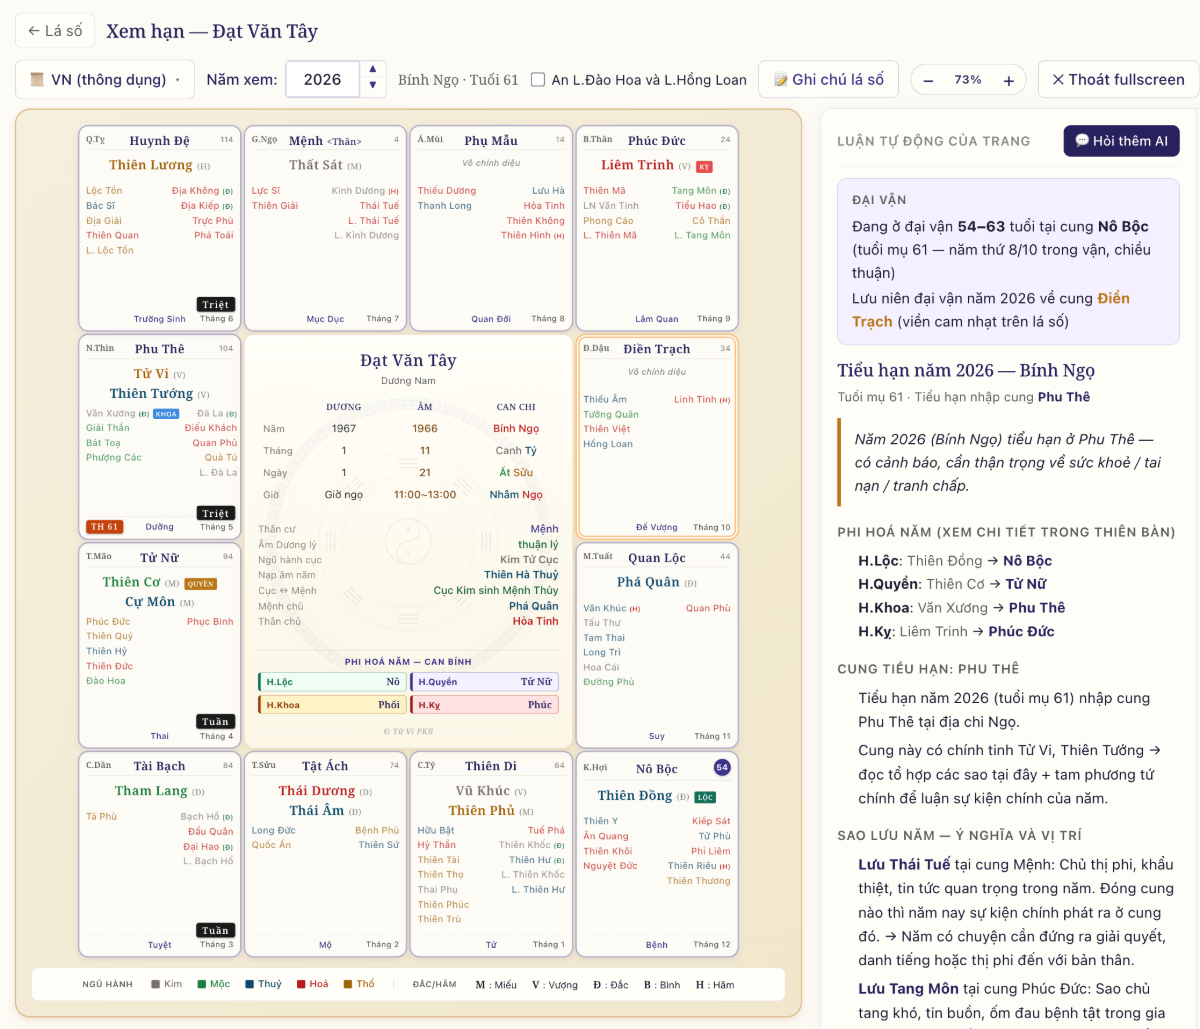Zoom out with minus button
Viewport: 1200px width, 1029px height.
tap(928, 80)
